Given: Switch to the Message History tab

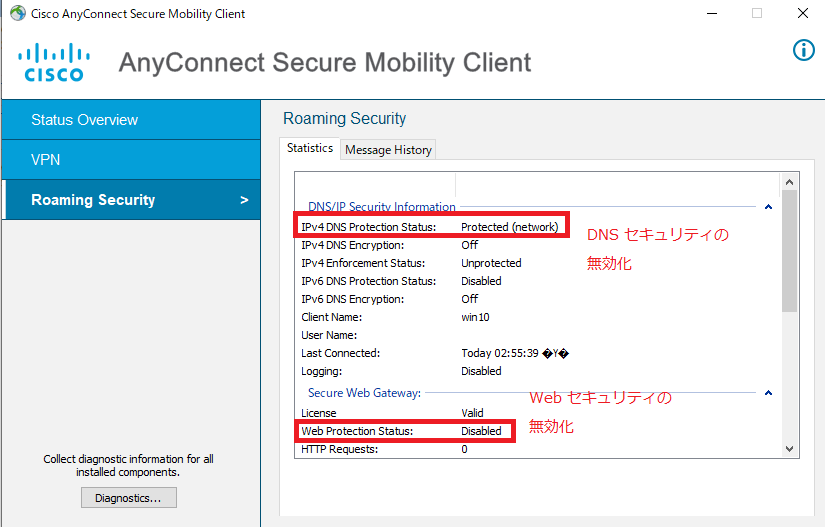Looking at the screenshot, I should (388, 150).
